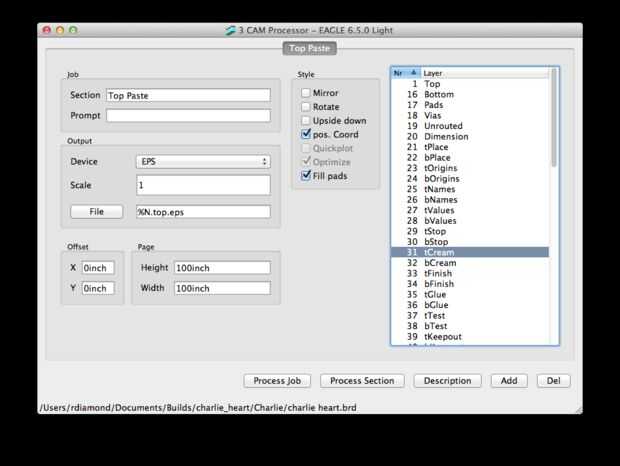Enable the Rotate checkbox

click(306, 107)
